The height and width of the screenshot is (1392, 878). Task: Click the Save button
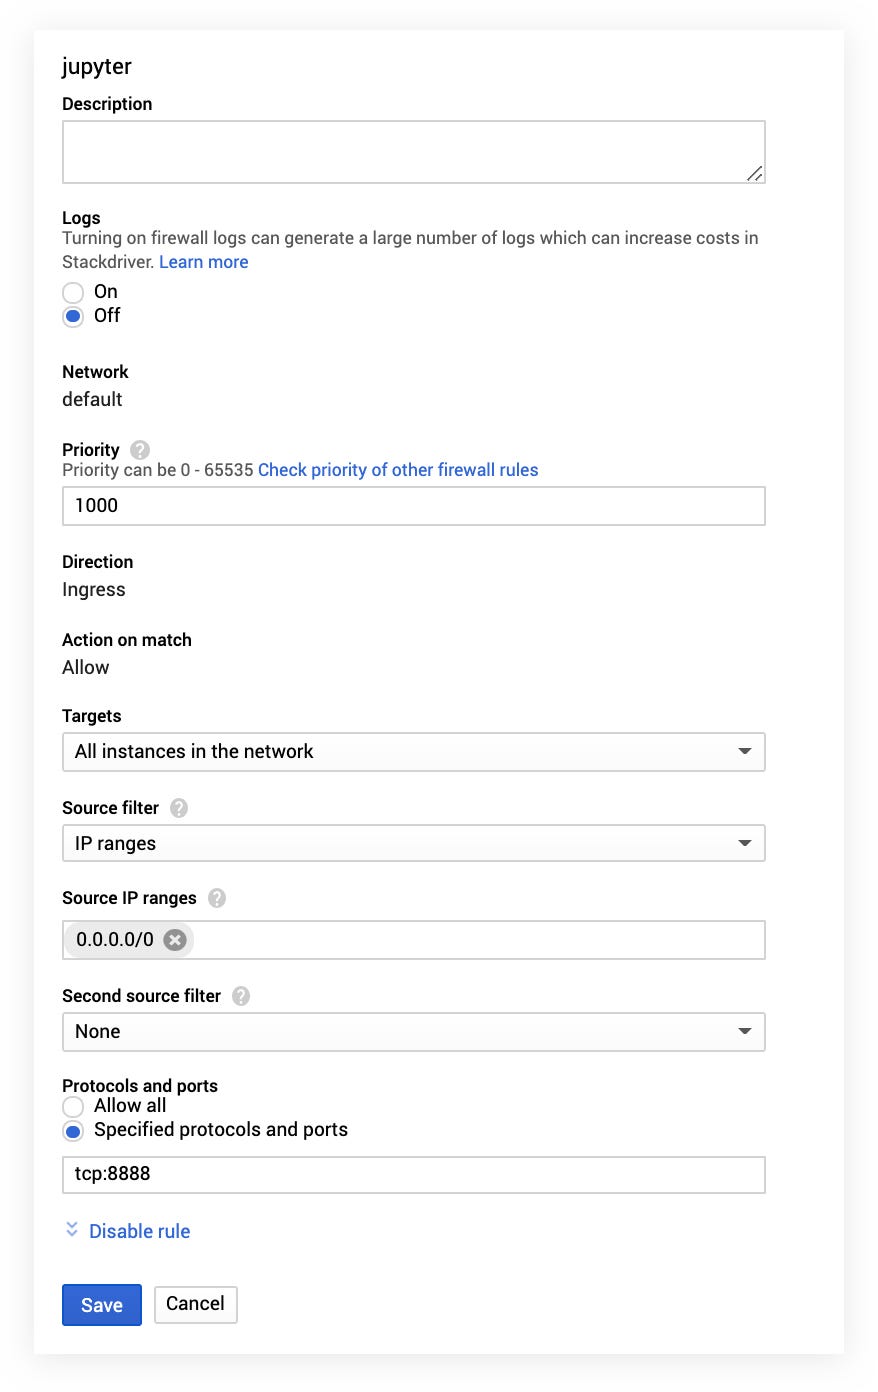[102, 1305]
